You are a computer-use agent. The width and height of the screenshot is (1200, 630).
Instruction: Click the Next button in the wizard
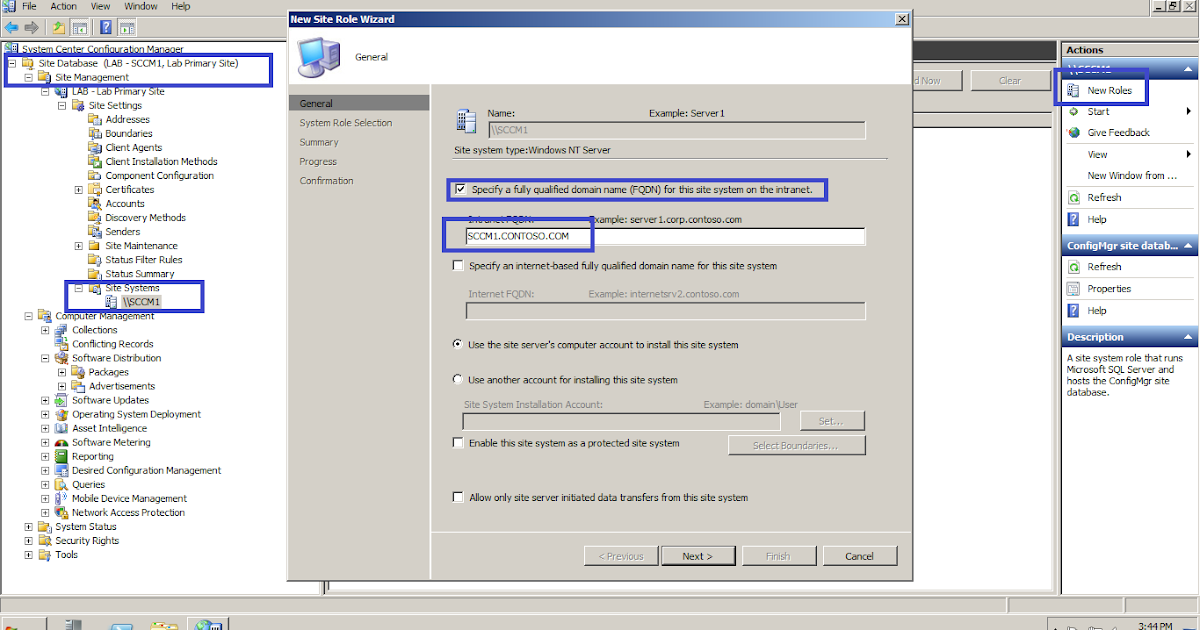pos(698,555)
